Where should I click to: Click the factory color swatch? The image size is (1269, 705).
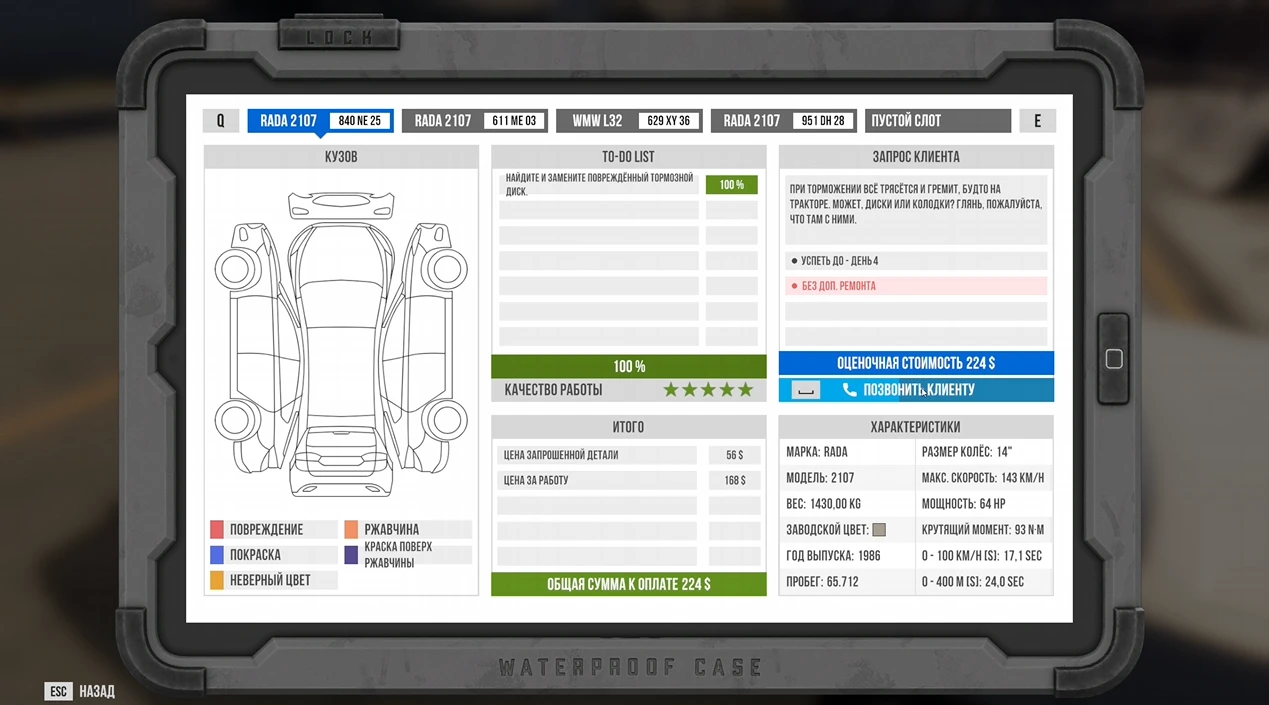coord(879,530)
